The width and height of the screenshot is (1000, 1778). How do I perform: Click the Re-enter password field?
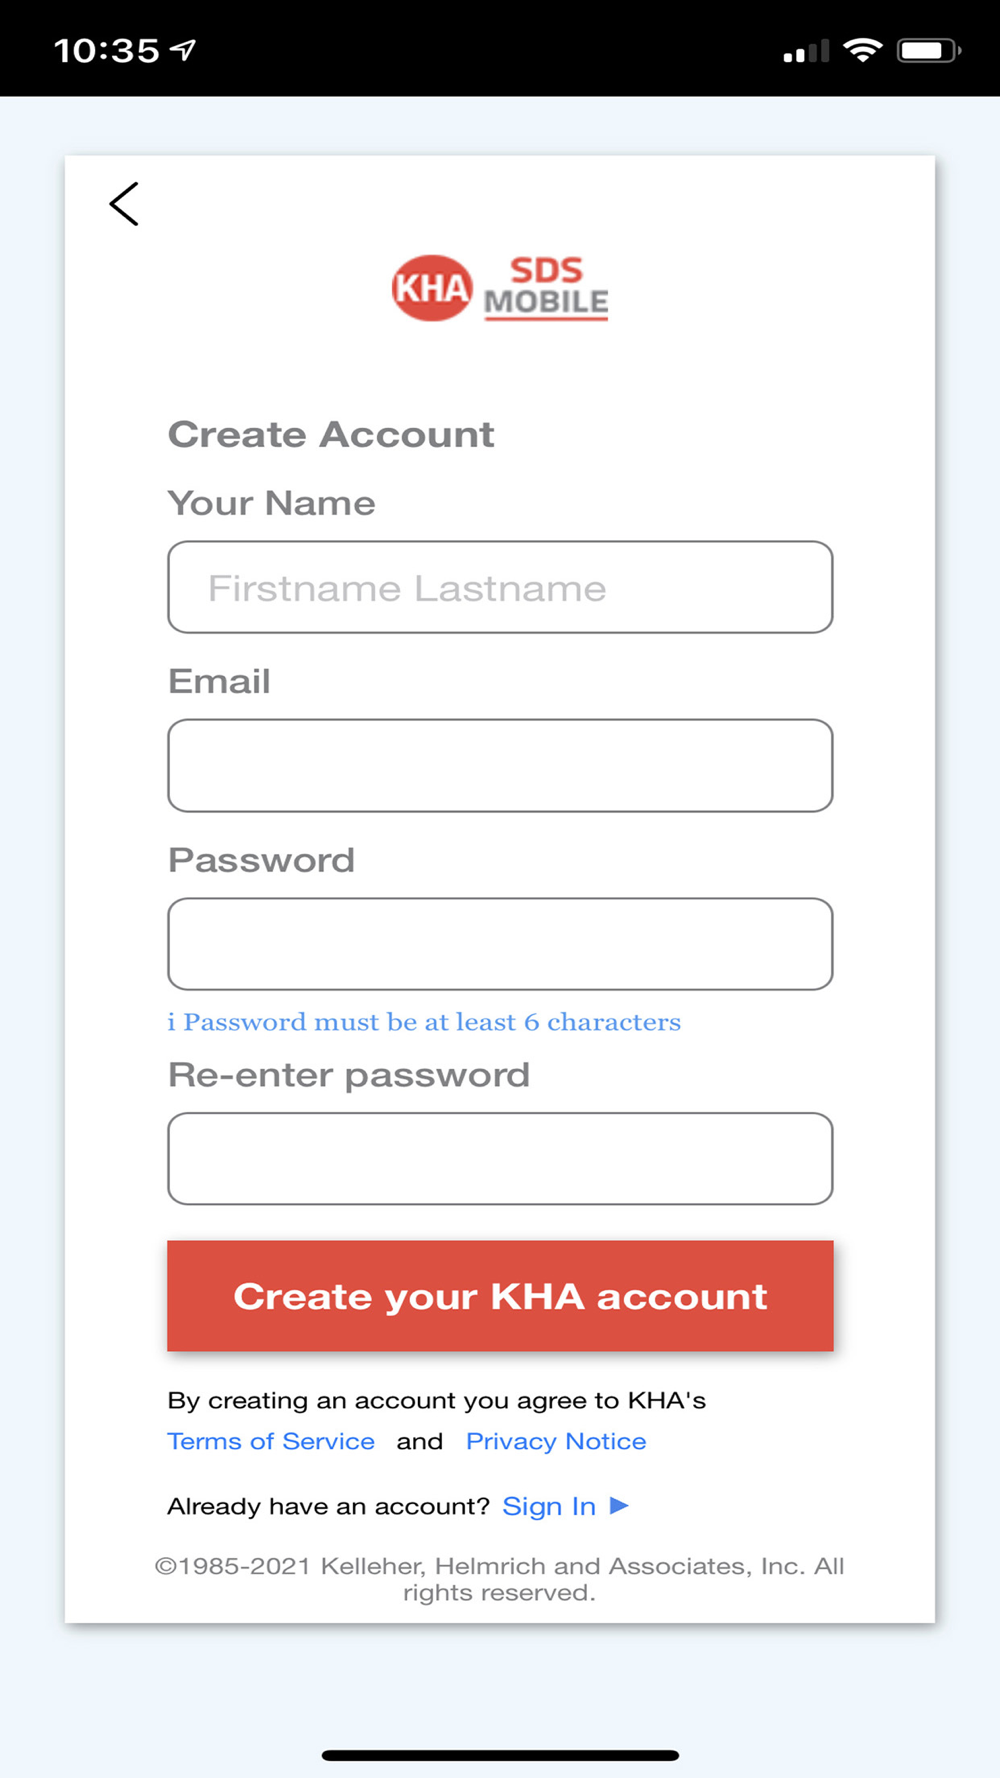pos(500,1158)
